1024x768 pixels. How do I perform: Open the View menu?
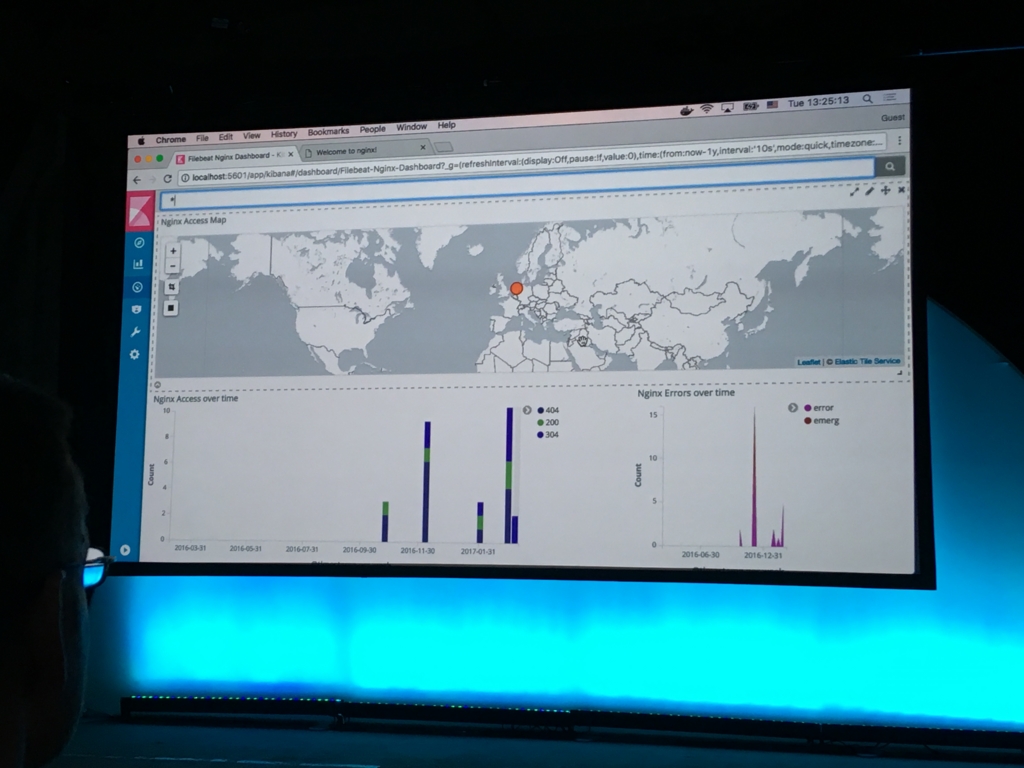(252, 136)
